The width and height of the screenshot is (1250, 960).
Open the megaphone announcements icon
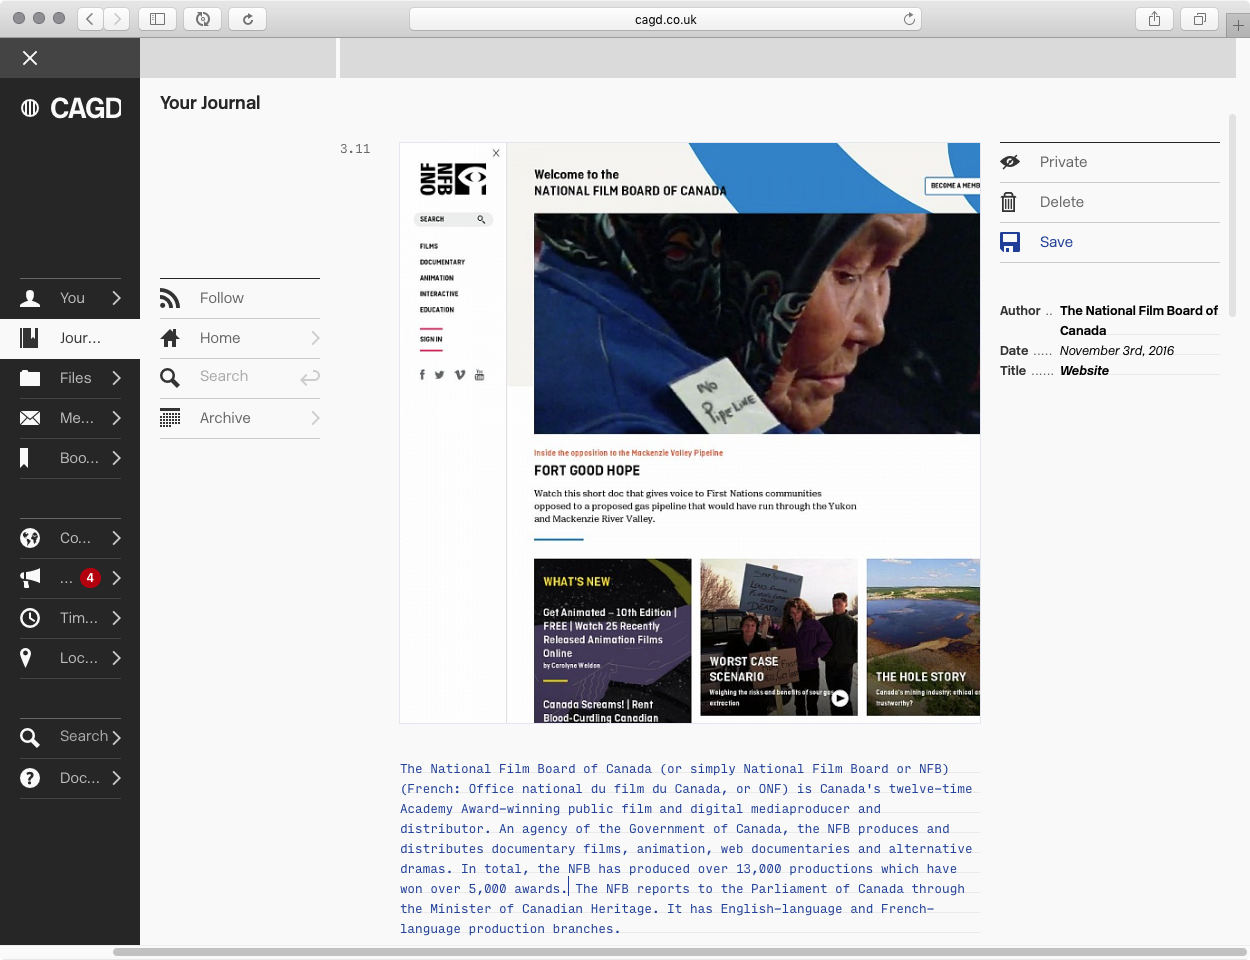30,578
